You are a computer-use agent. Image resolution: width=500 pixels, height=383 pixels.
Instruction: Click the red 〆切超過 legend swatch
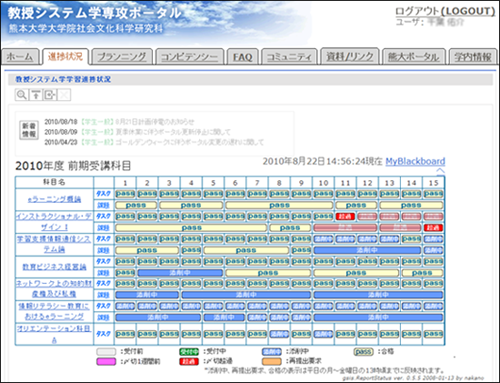coord(189,361)
